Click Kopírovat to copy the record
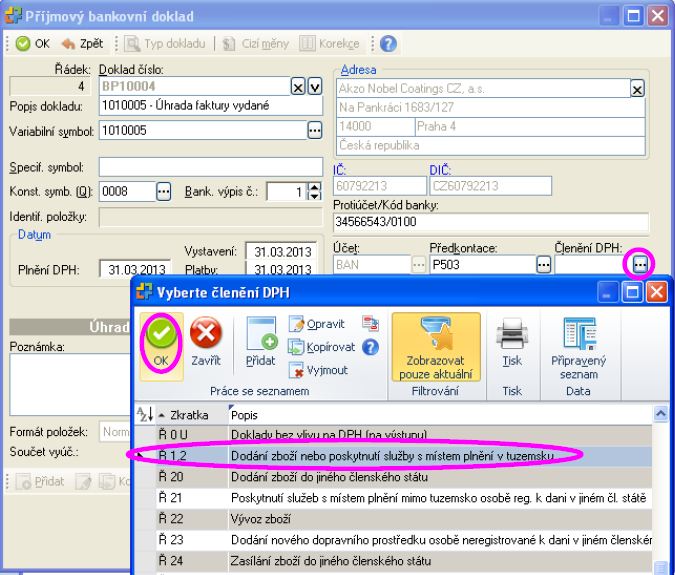Image resolution: width=675 pixels, height=575 pixels. (322, 347)
